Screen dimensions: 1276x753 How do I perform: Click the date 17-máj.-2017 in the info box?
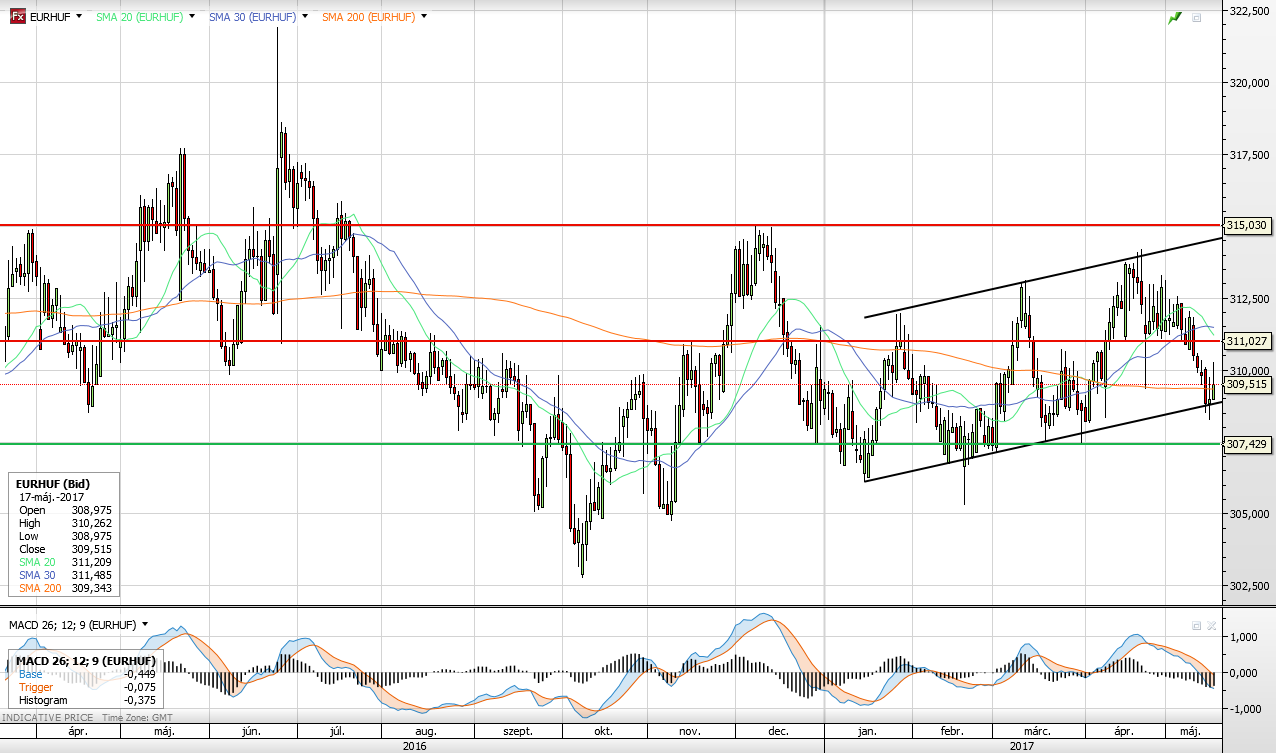point(52,497)
